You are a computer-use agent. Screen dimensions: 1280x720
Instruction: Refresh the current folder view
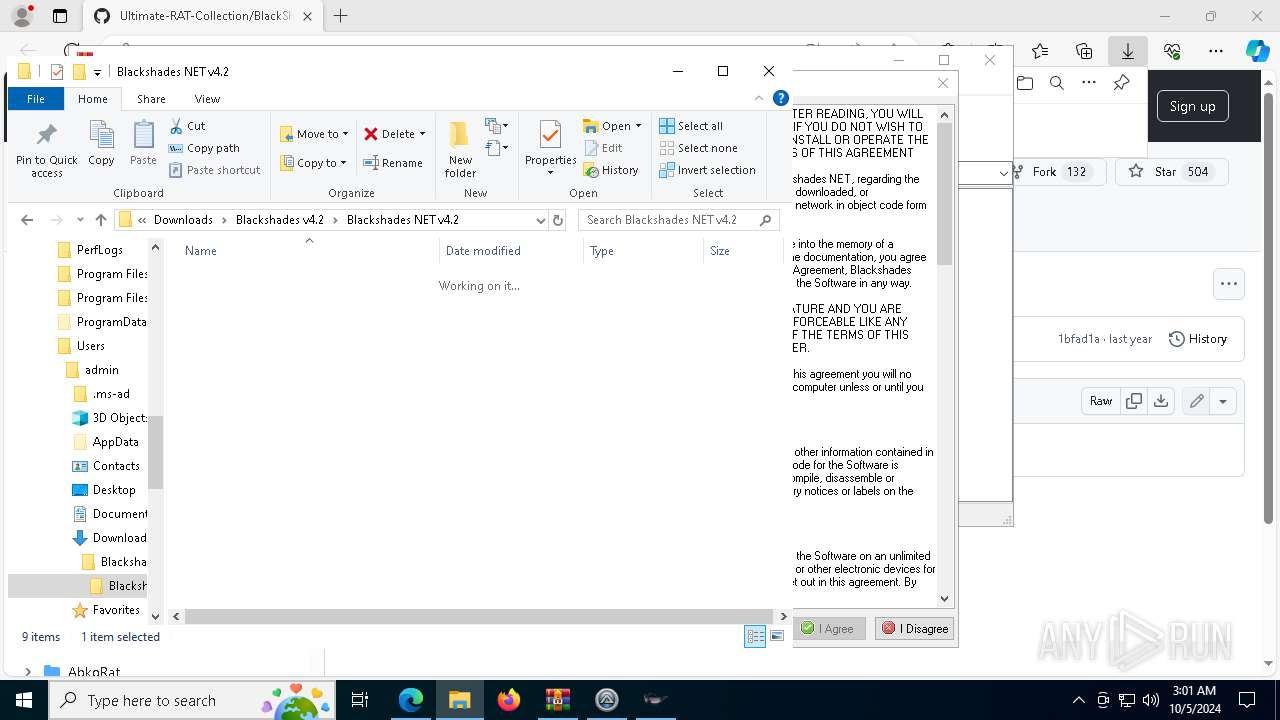[558, 220]
